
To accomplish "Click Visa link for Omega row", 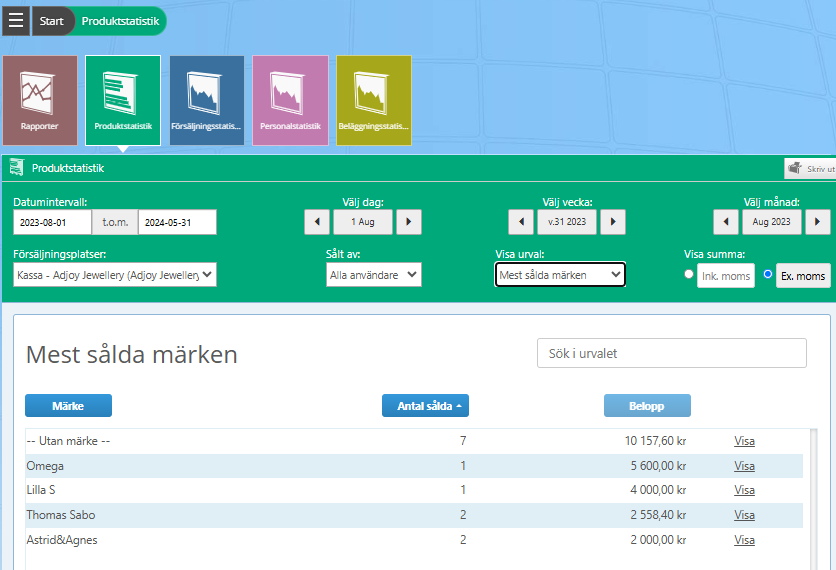I will pyautogui.click(x=744, y=466).
